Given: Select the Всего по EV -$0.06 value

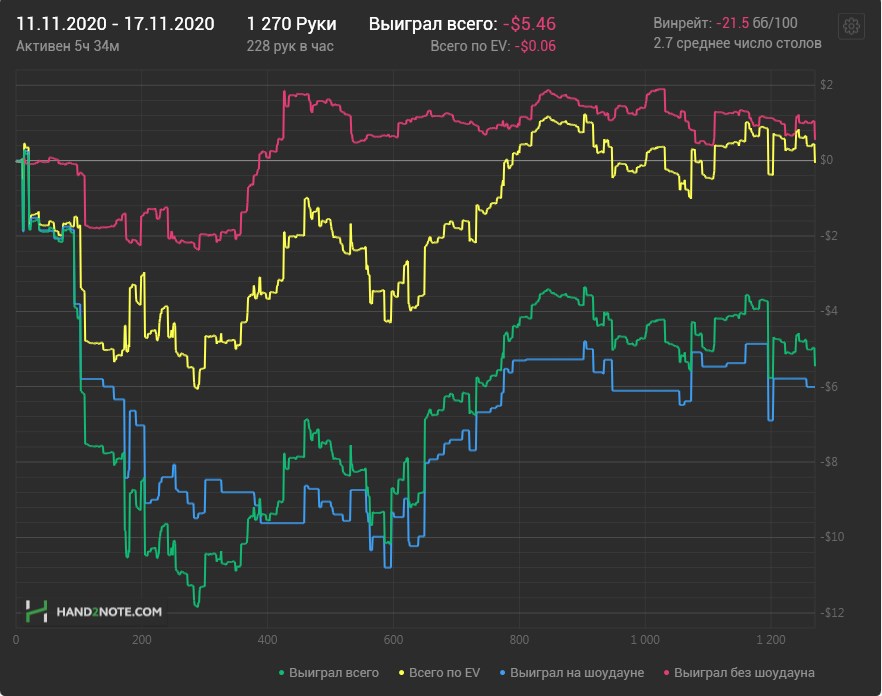Looking at the screenshot, I should coord(536,45).
